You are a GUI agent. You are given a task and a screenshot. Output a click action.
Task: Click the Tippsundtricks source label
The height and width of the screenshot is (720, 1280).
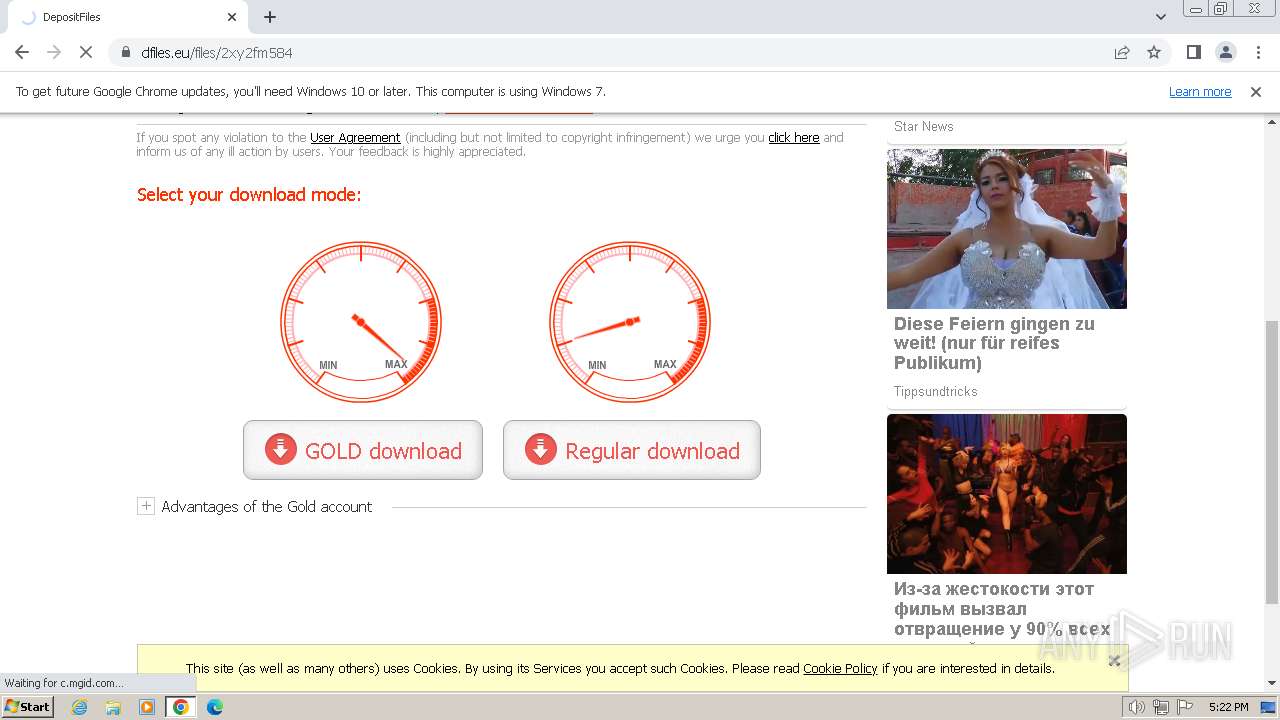tap(936, 391)
